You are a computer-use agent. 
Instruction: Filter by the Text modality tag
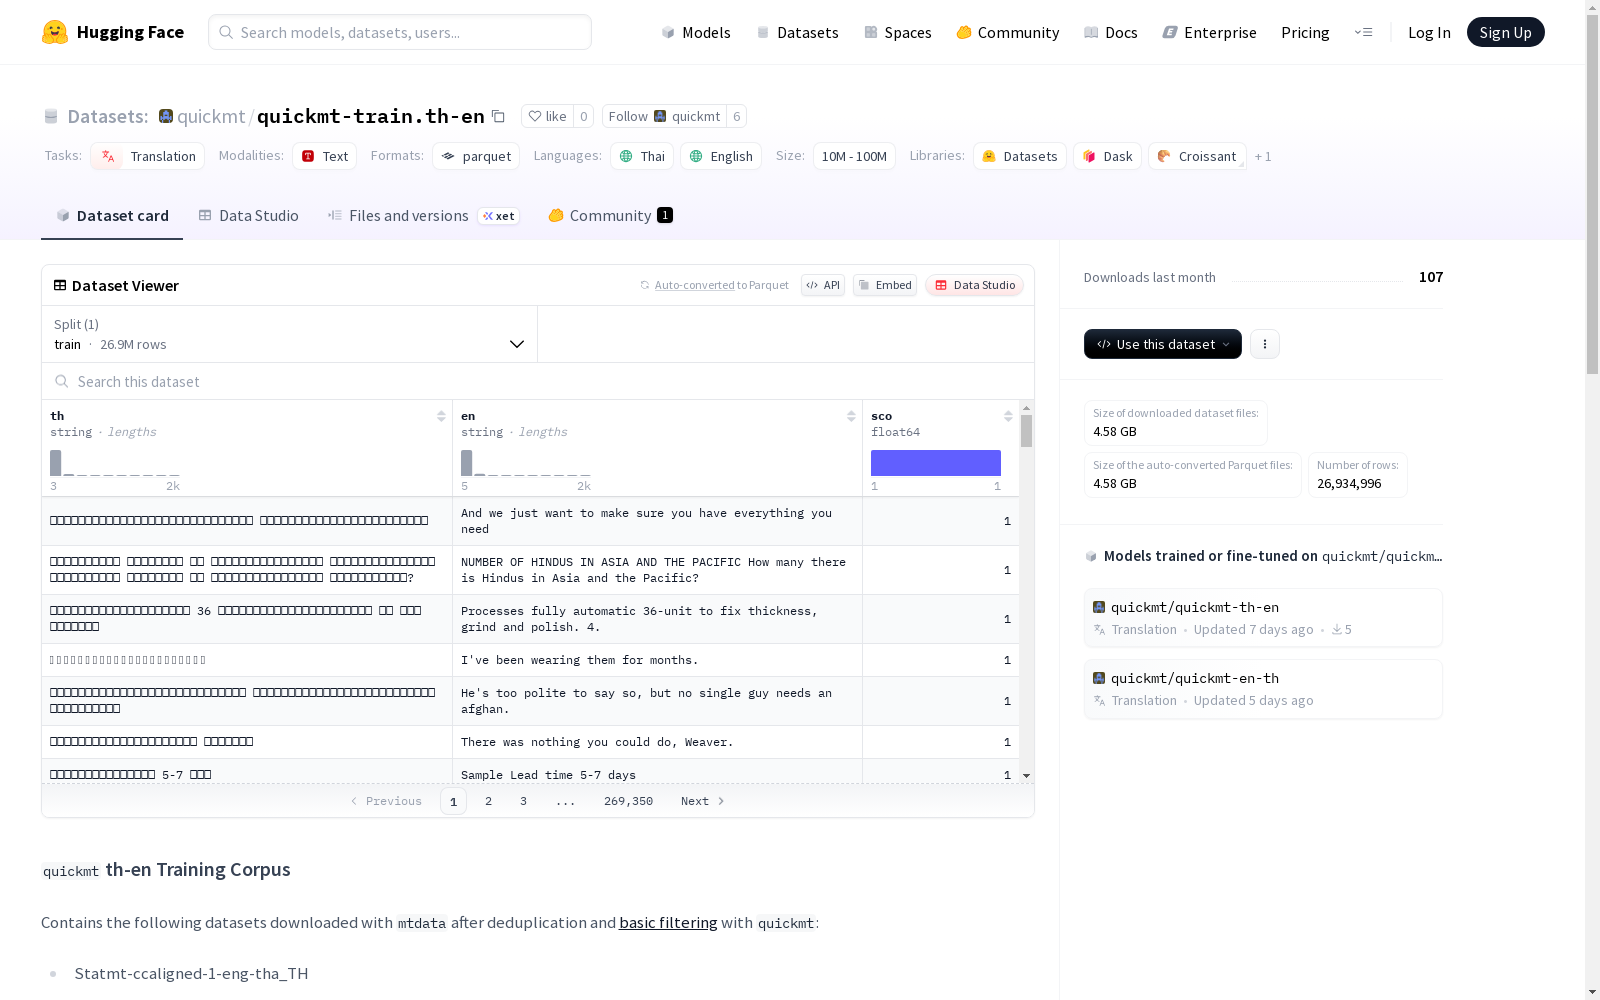click(x=325, y=156)
